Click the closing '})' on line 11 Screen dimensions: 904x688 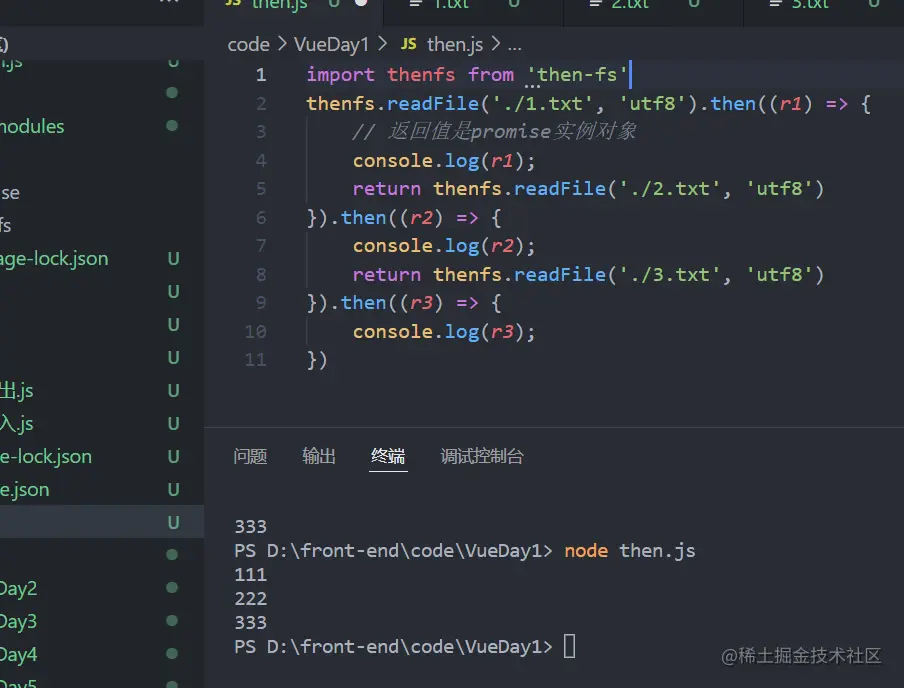[317, 360]
